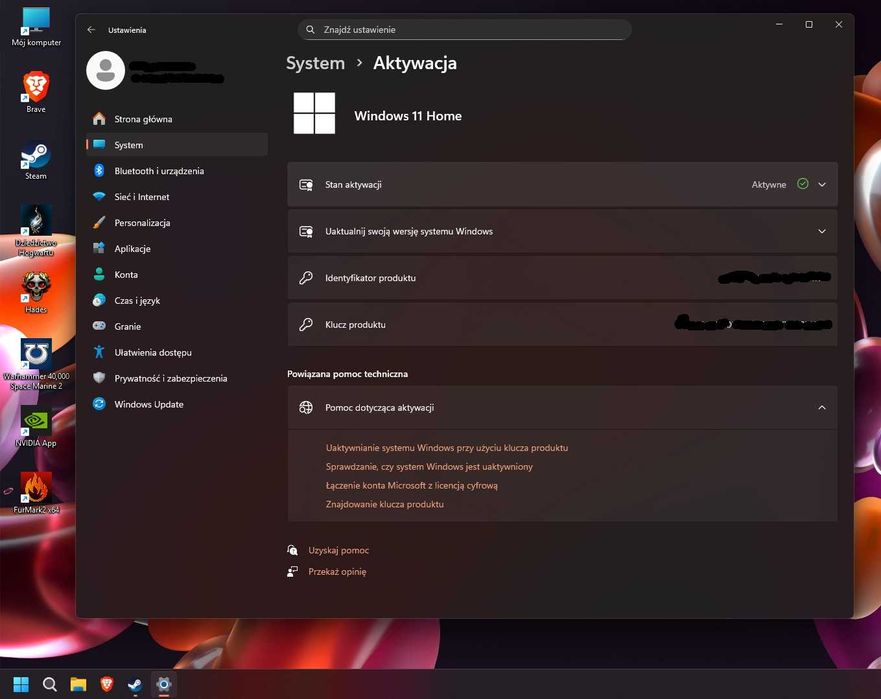The height and width of the screenshot is (699, 881).
Task: Maximize the Ustawienia window
Action: click(x=809, y=25)
